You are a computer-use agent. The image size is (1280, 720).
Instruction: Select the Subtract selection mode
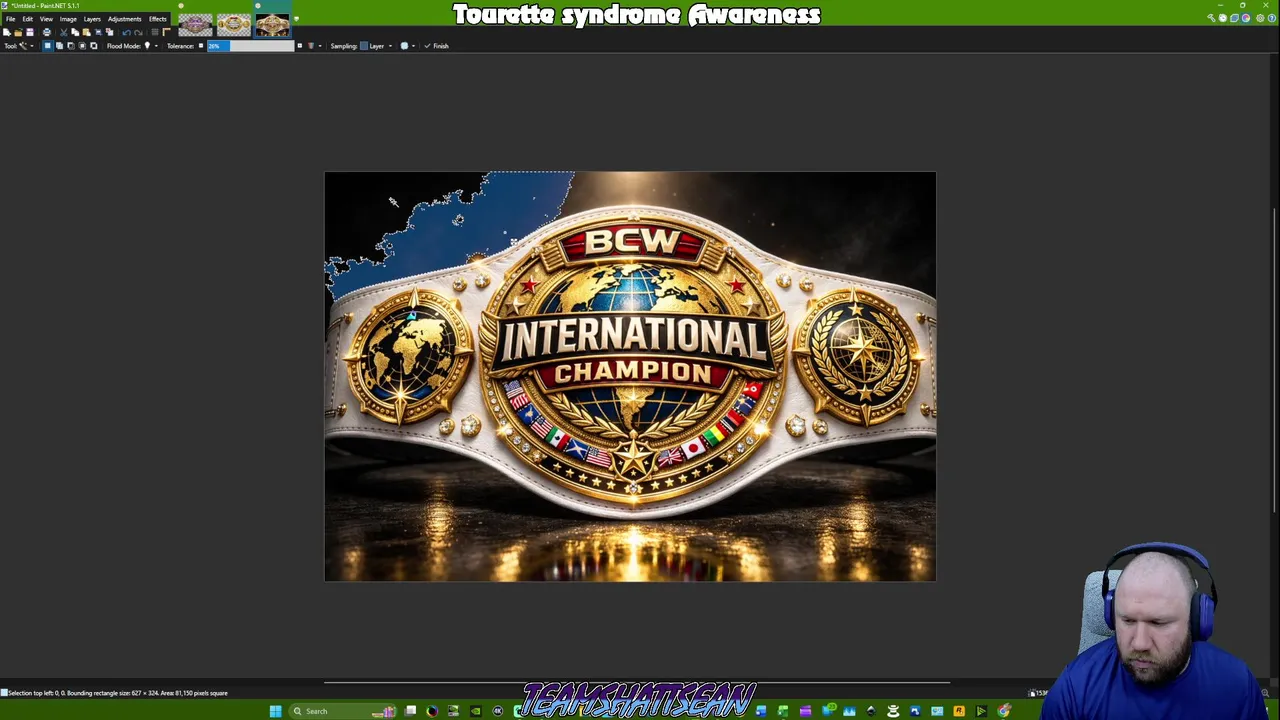(71, 46)
